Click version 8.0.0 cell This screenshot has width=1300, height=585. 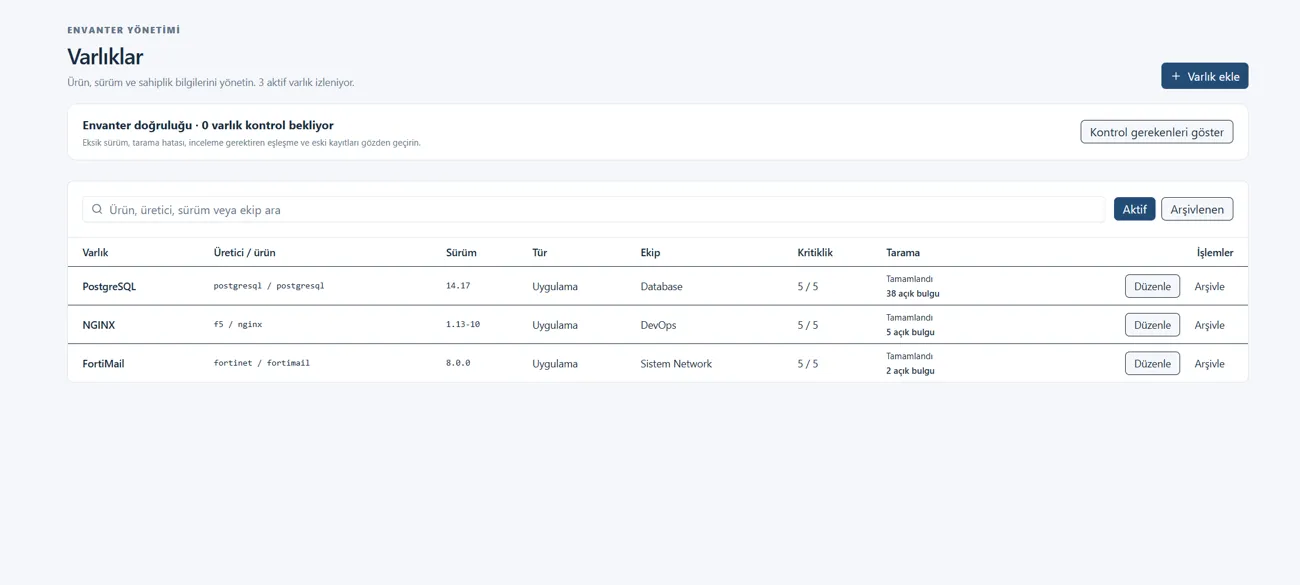[458, 363]
